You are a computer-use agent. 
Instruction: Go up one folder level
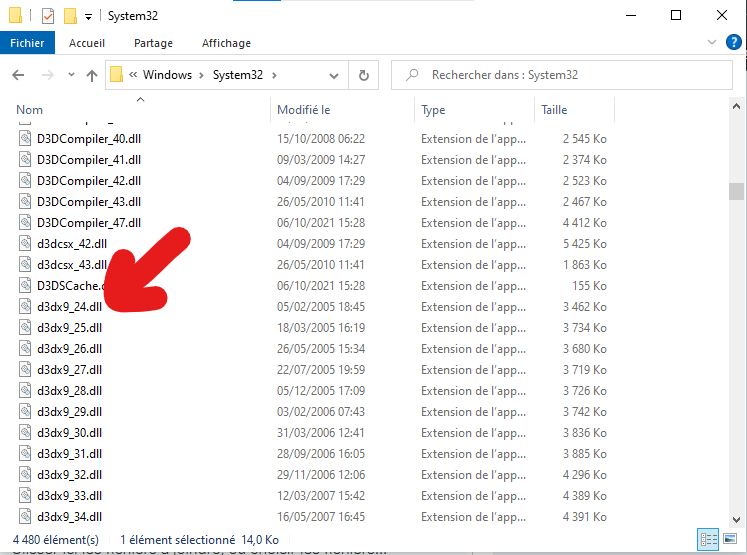tap(92, 75)
